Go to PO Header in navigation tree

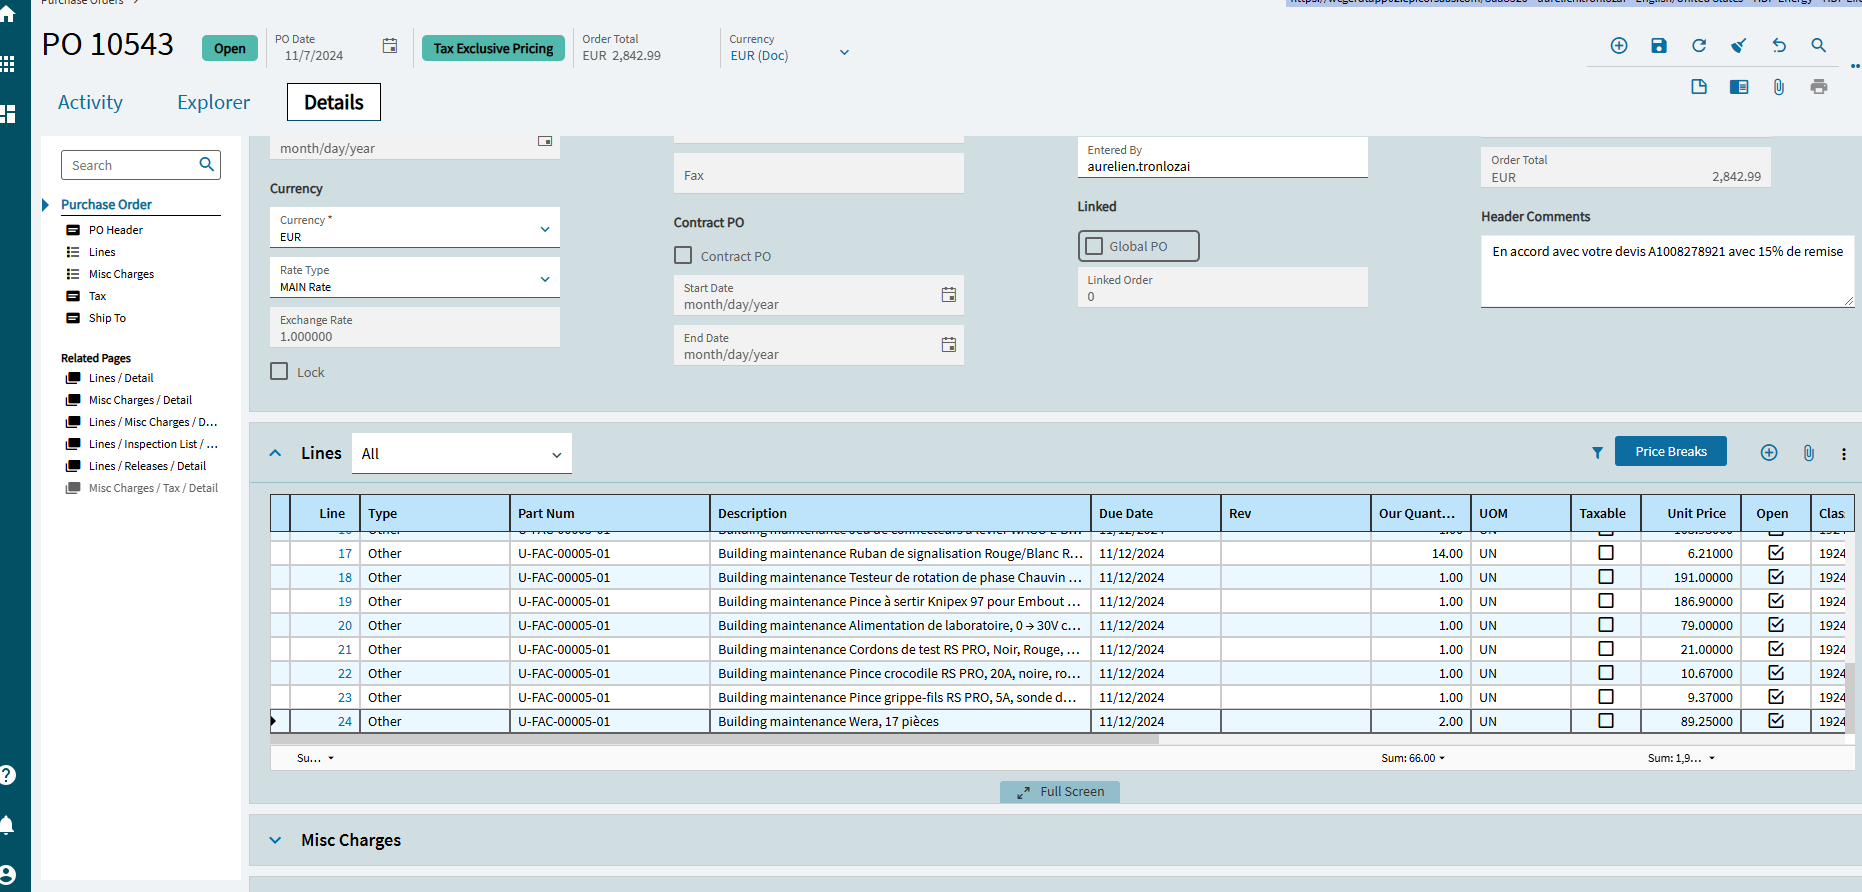(x=116, y=230)
